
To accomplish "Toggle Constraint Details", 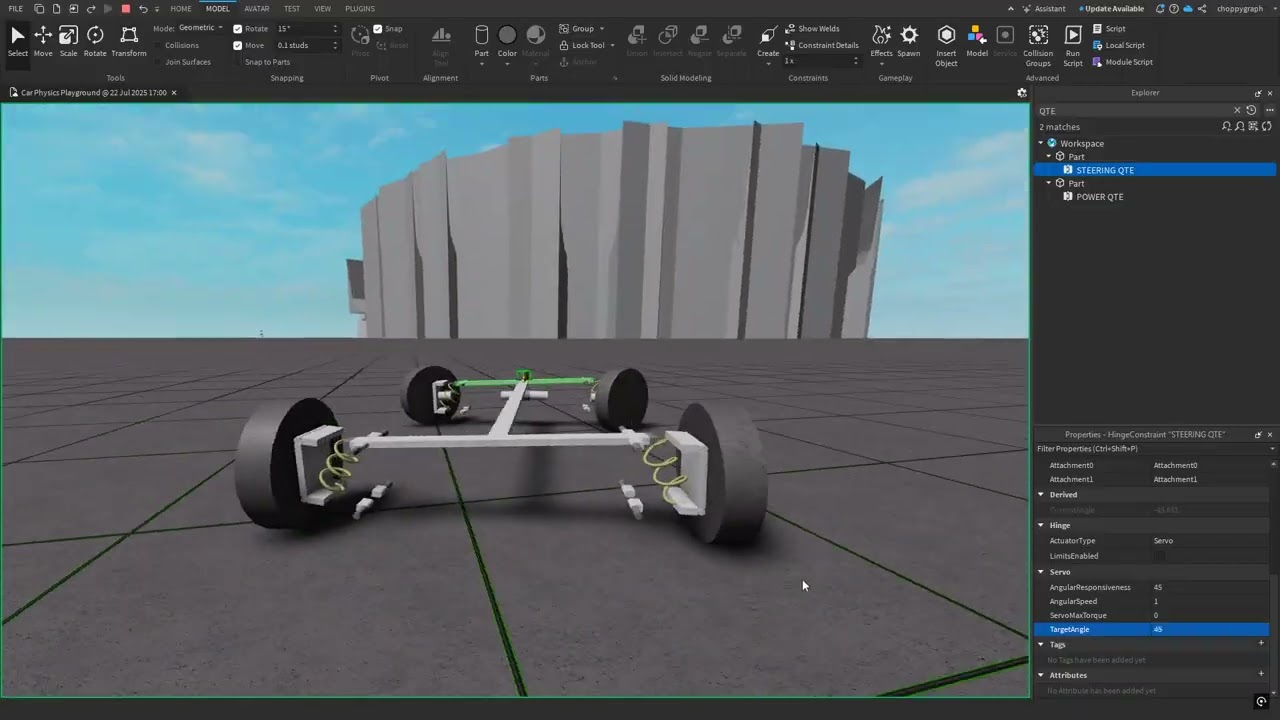I will pos(821,45).
